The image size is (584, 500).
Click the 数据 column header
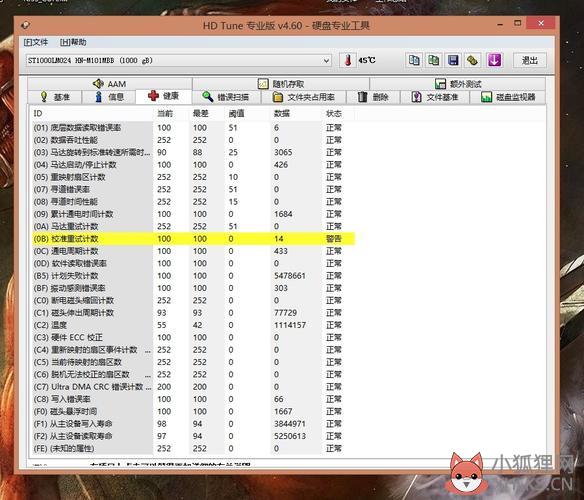coord(297,113)
